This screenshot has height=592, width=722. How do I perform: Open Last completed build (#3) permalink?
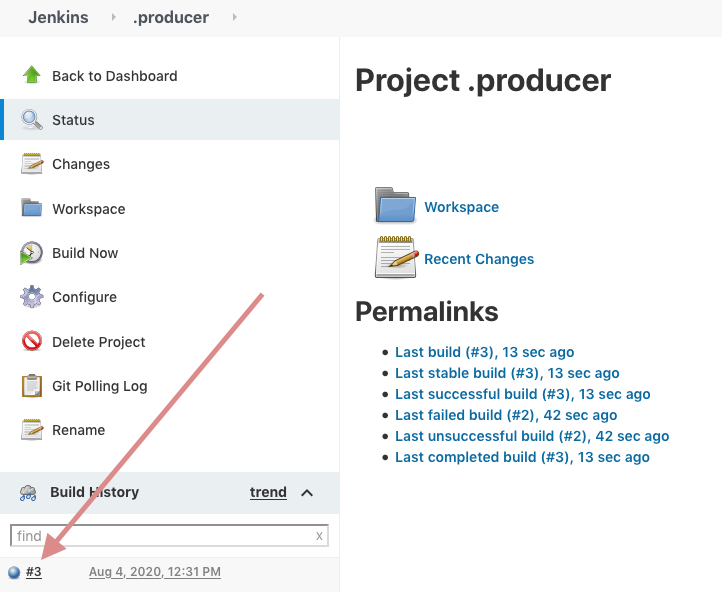point(522,457)
